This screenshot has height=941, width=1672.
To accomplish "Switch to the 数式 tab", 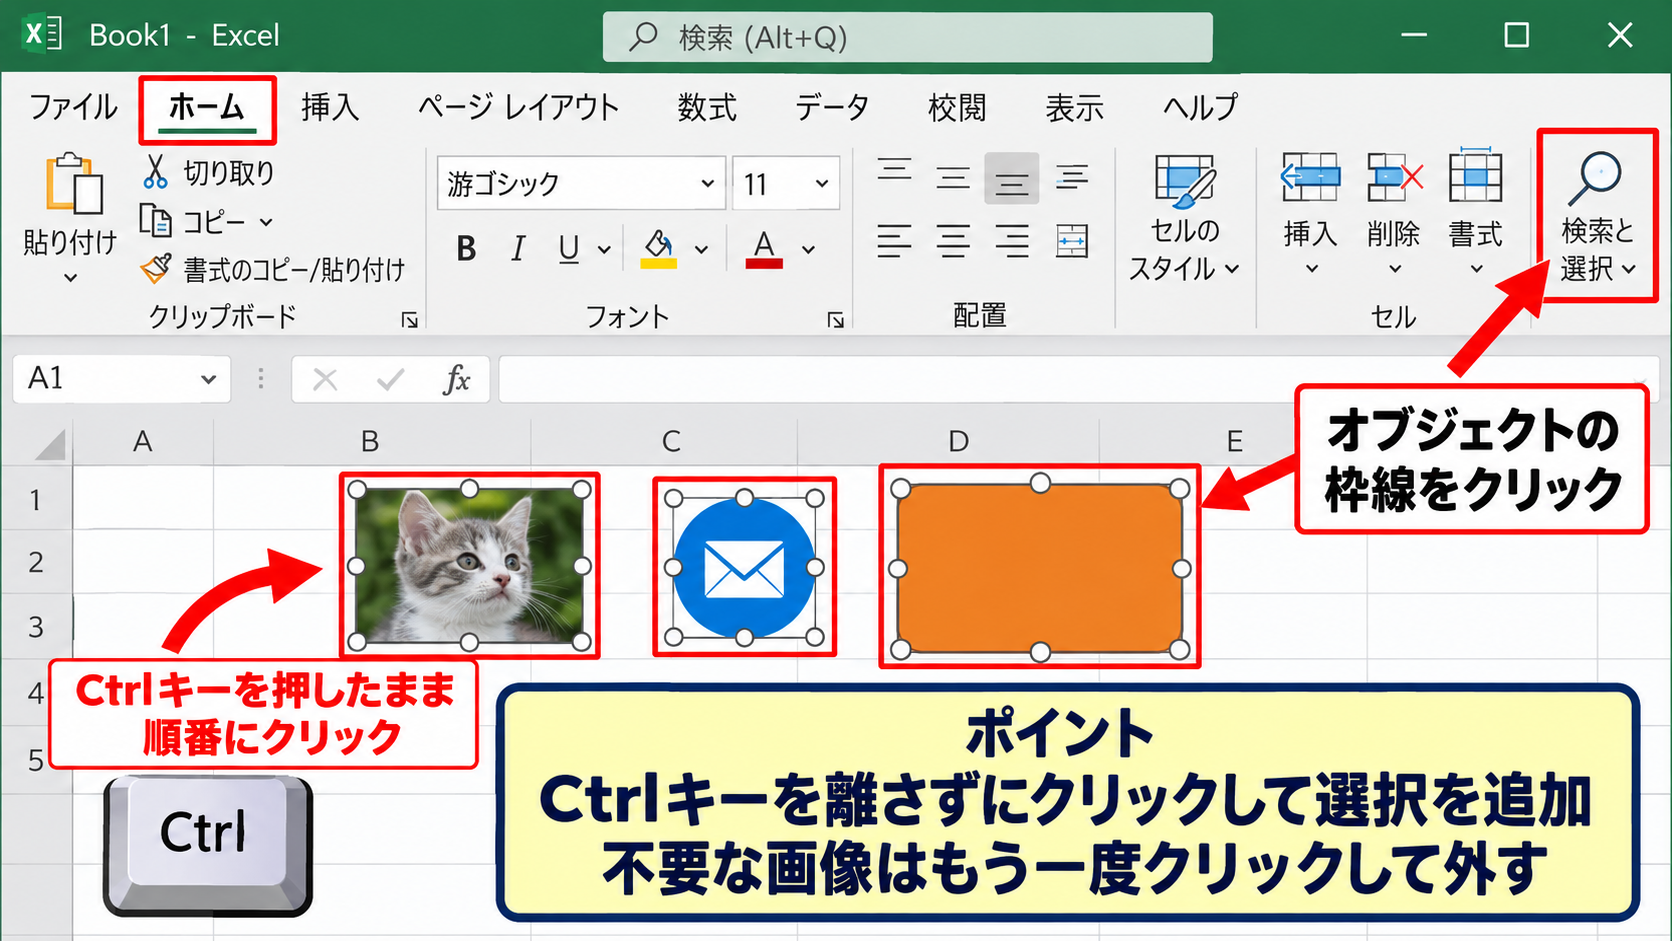I will pyautogui.click(x=707, y=106).
